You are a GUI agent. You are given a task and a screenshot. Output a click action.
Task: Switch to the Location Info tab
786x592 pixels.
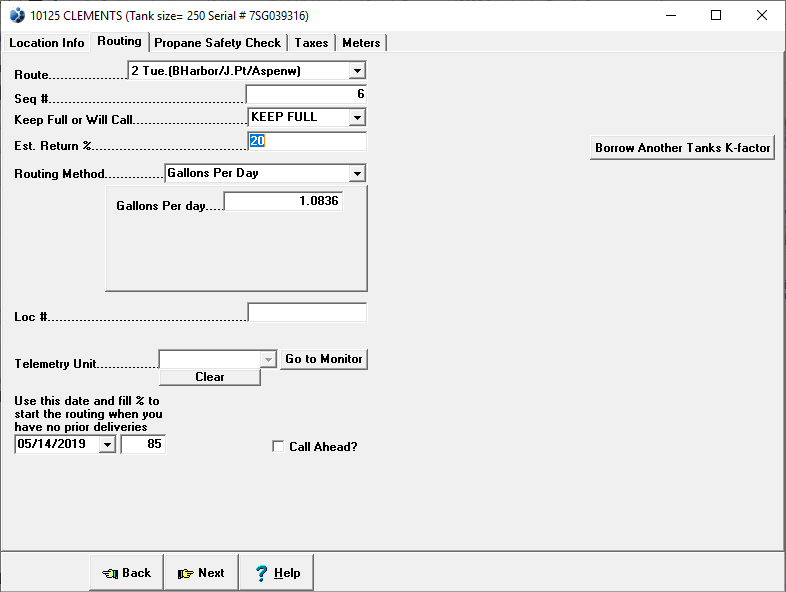tap(46, 43)
